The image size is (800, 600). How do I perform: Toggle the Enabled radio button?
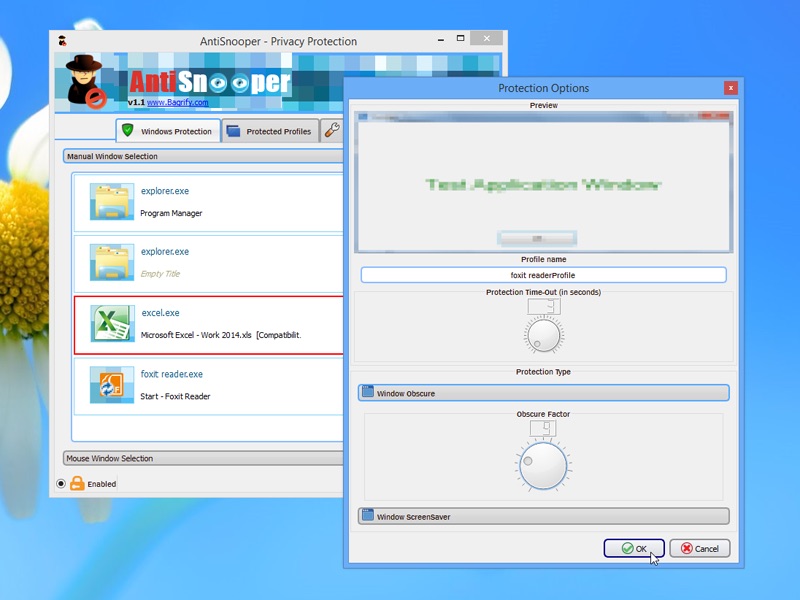click(61, 484)
